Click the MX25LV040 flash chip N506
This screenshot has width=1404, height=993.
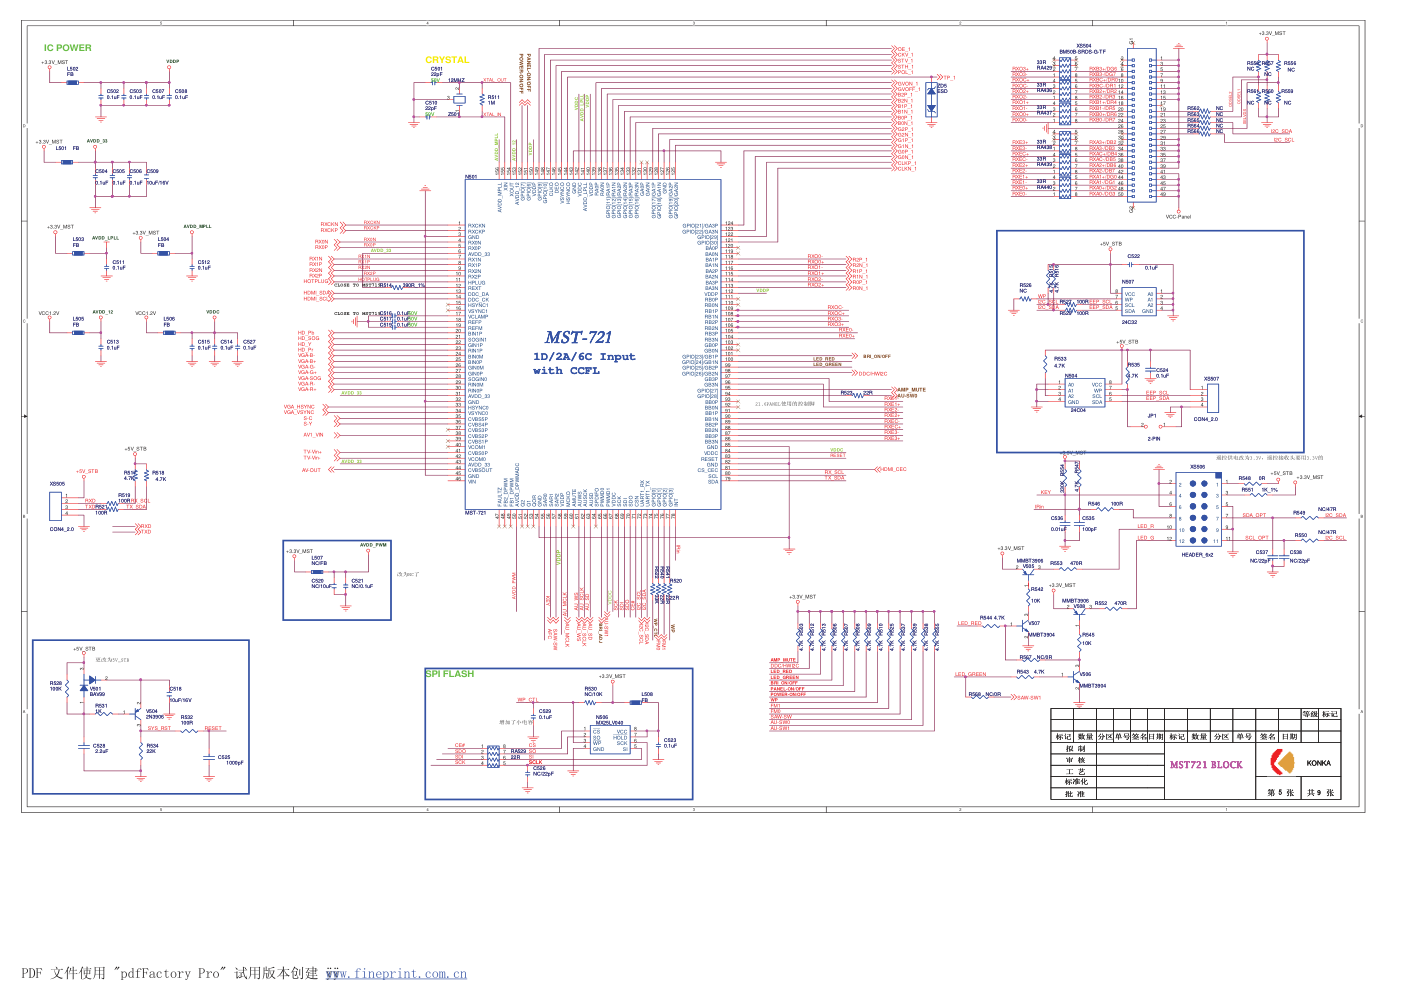pyautogui.click(x=609, y=740)
